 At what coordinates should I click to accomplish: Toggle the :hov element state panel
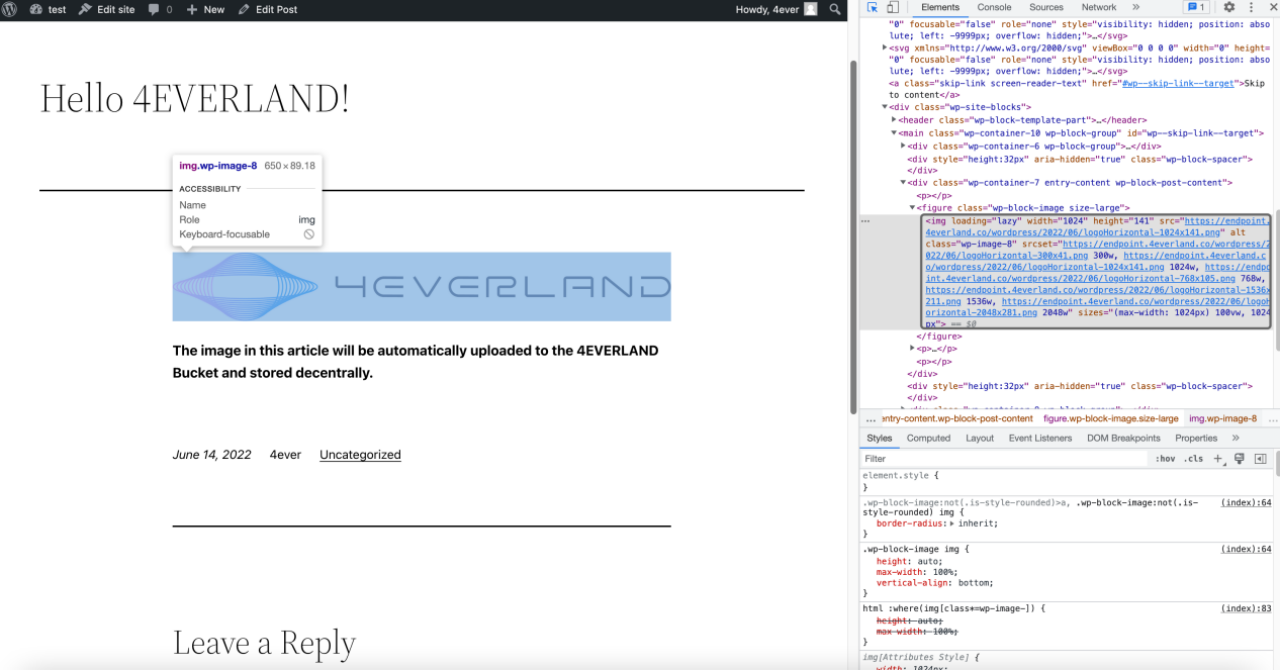coord(1165,459)
